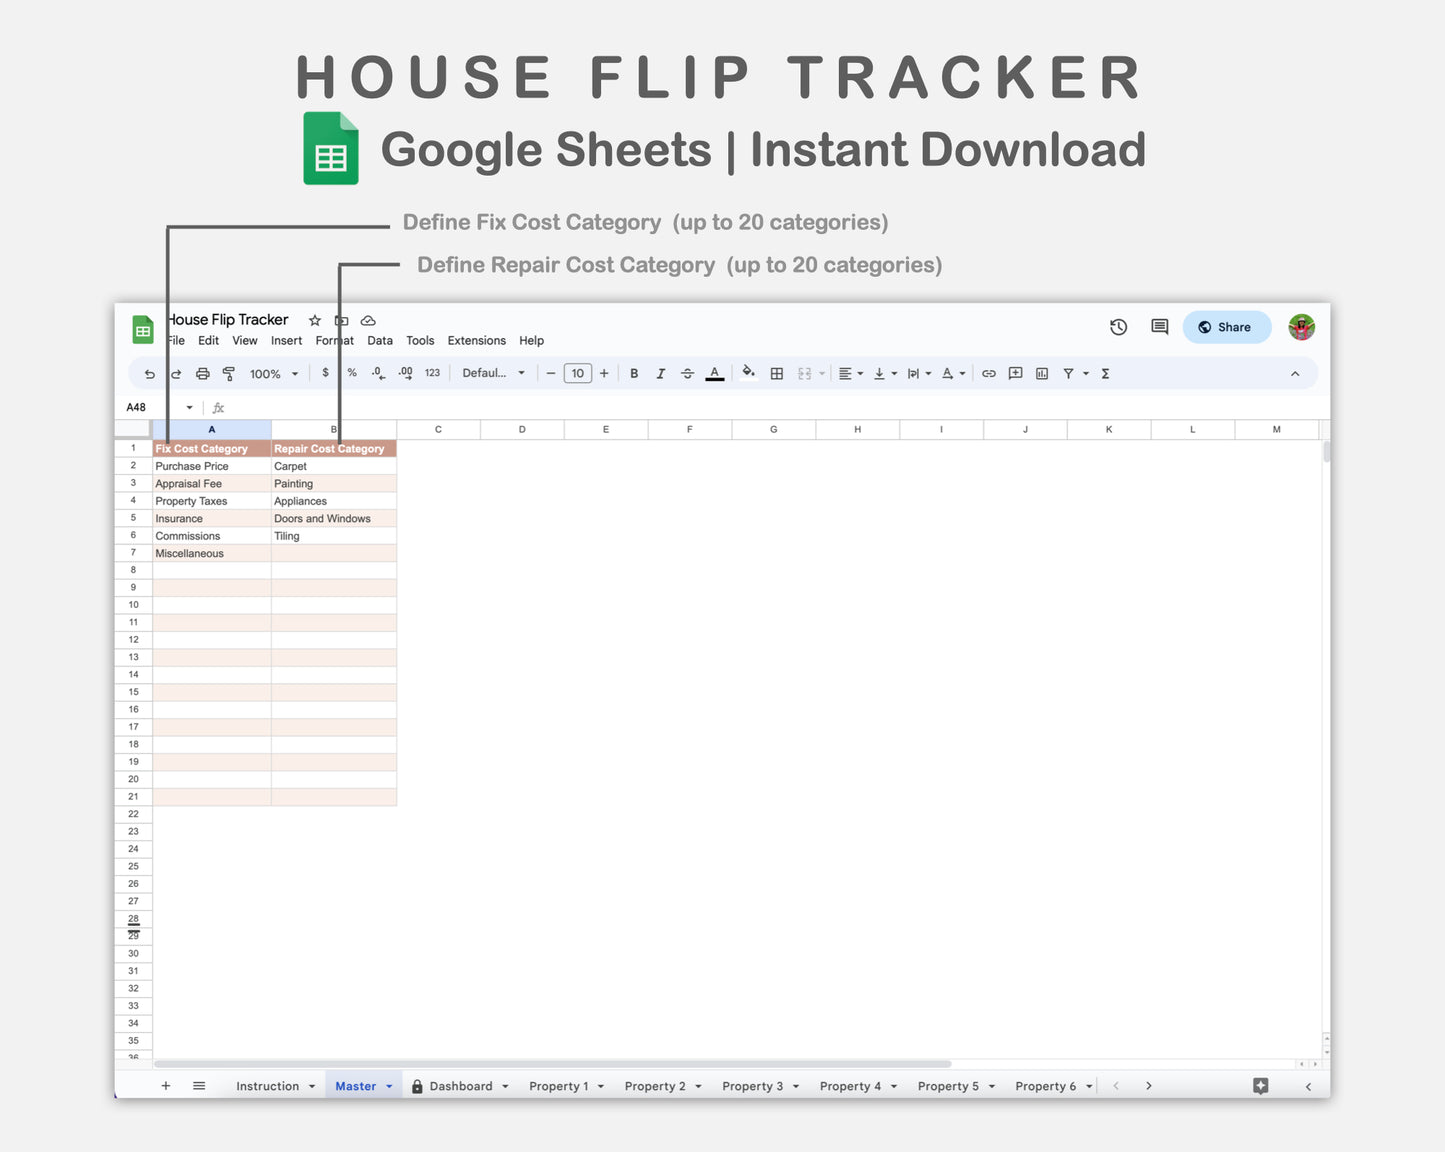Expand the font size dropdown

[x=578, y=373]
